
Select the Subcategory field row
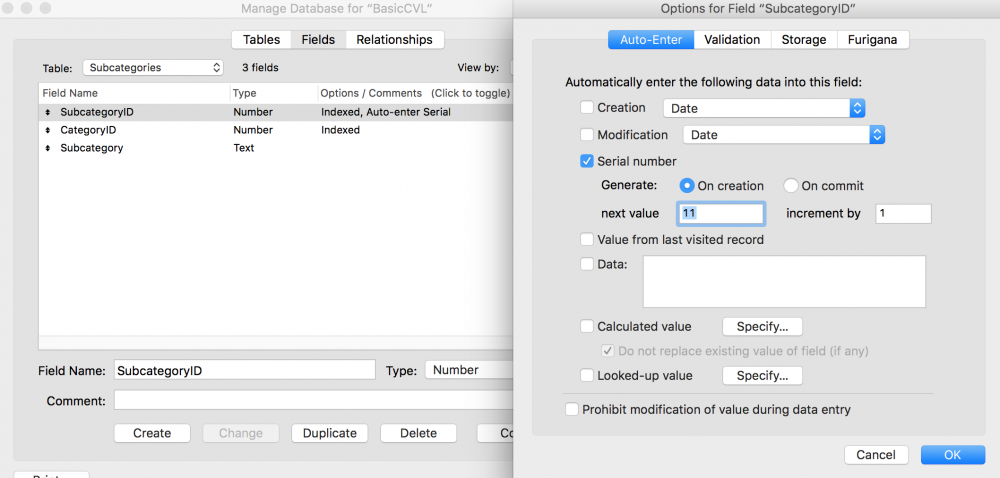92,148
